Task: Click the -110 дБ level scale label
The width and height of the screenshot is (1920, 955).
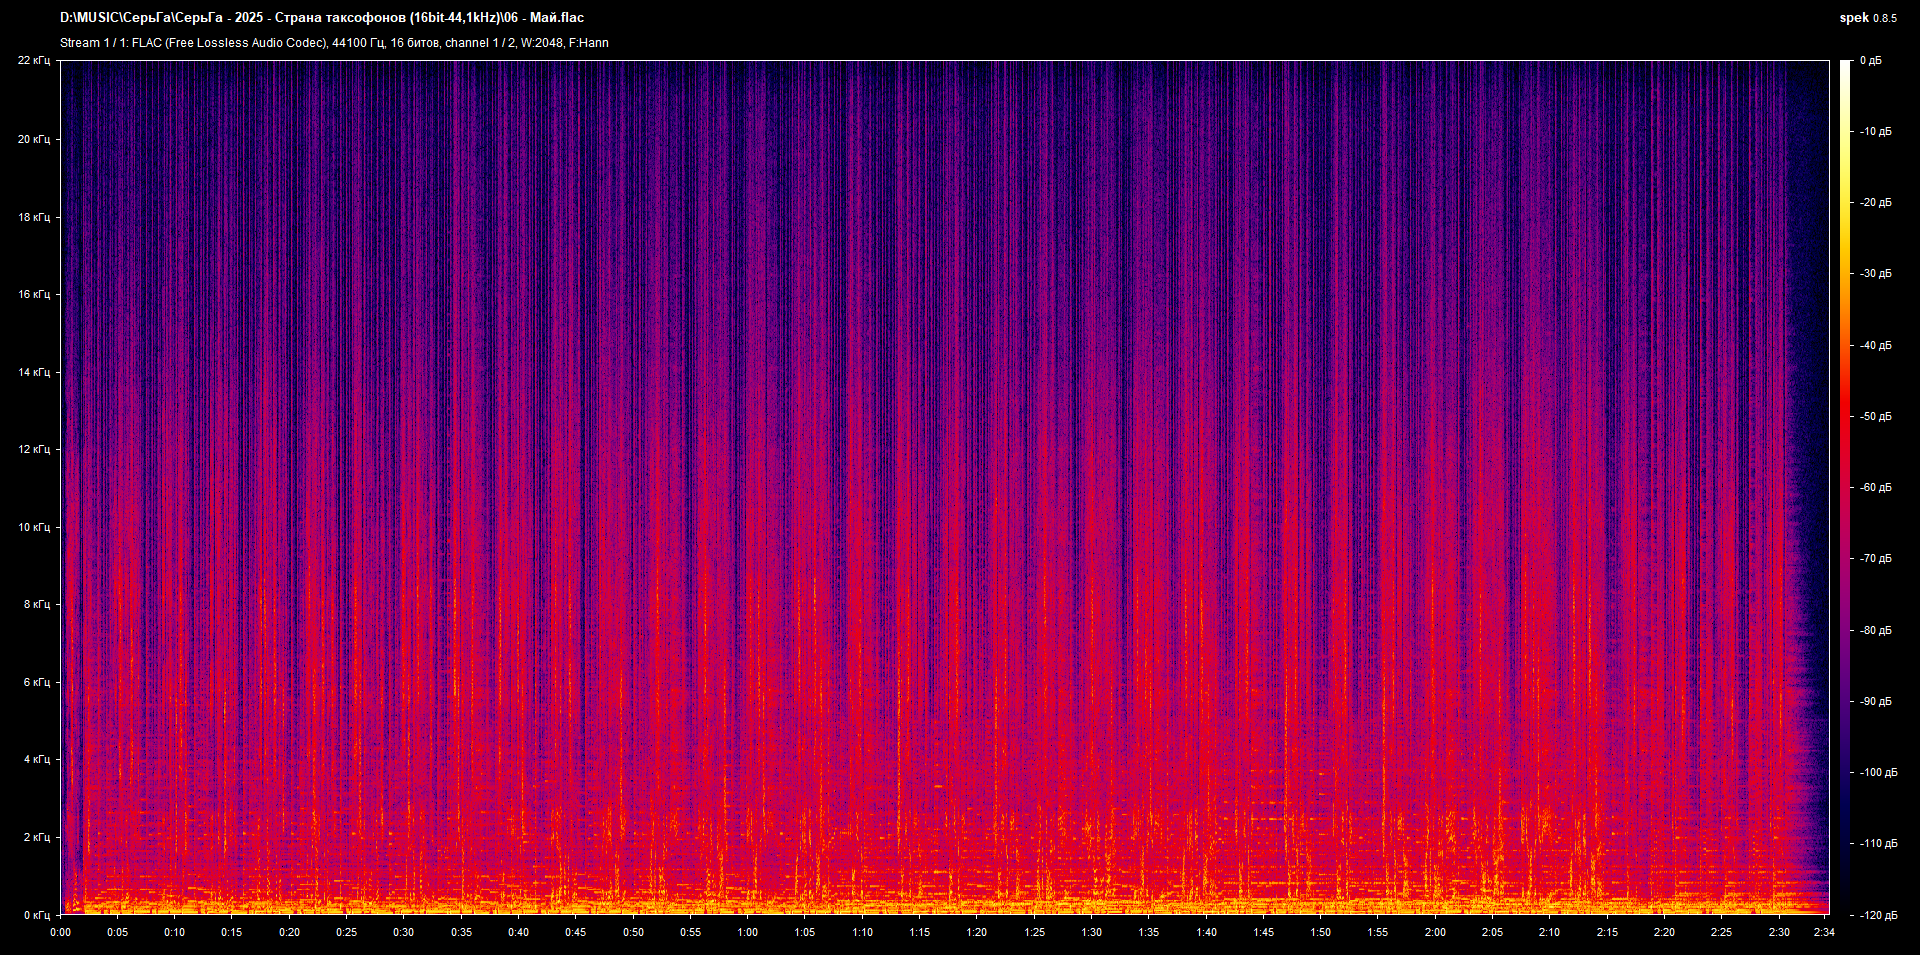Action: point(1879,844)
